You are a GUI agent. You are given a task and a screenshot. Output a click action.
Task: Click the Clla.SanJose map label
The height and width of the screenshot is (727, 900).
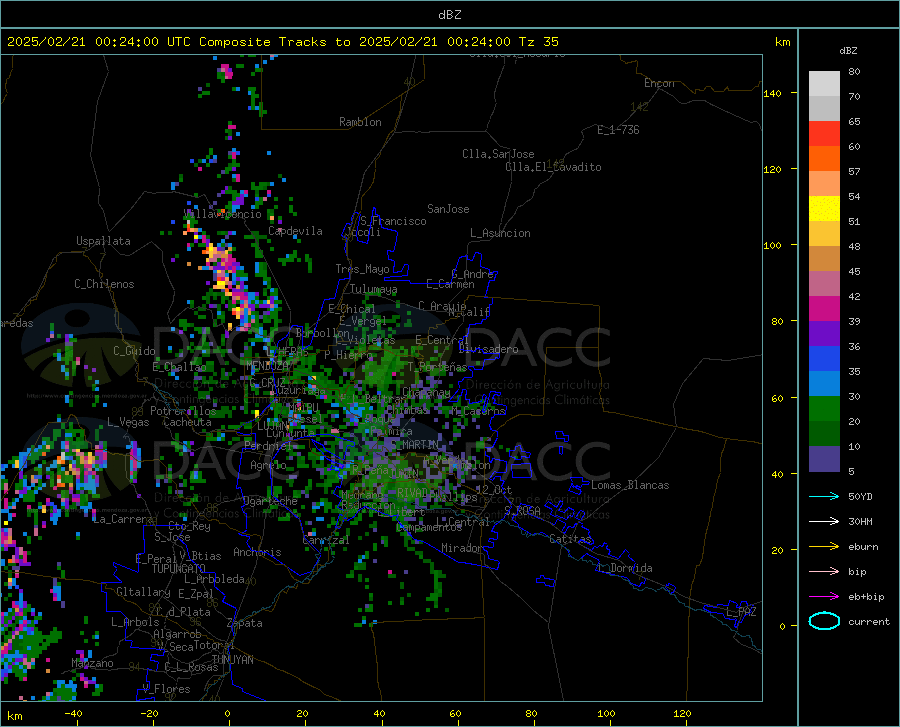(x=498, y=154)
